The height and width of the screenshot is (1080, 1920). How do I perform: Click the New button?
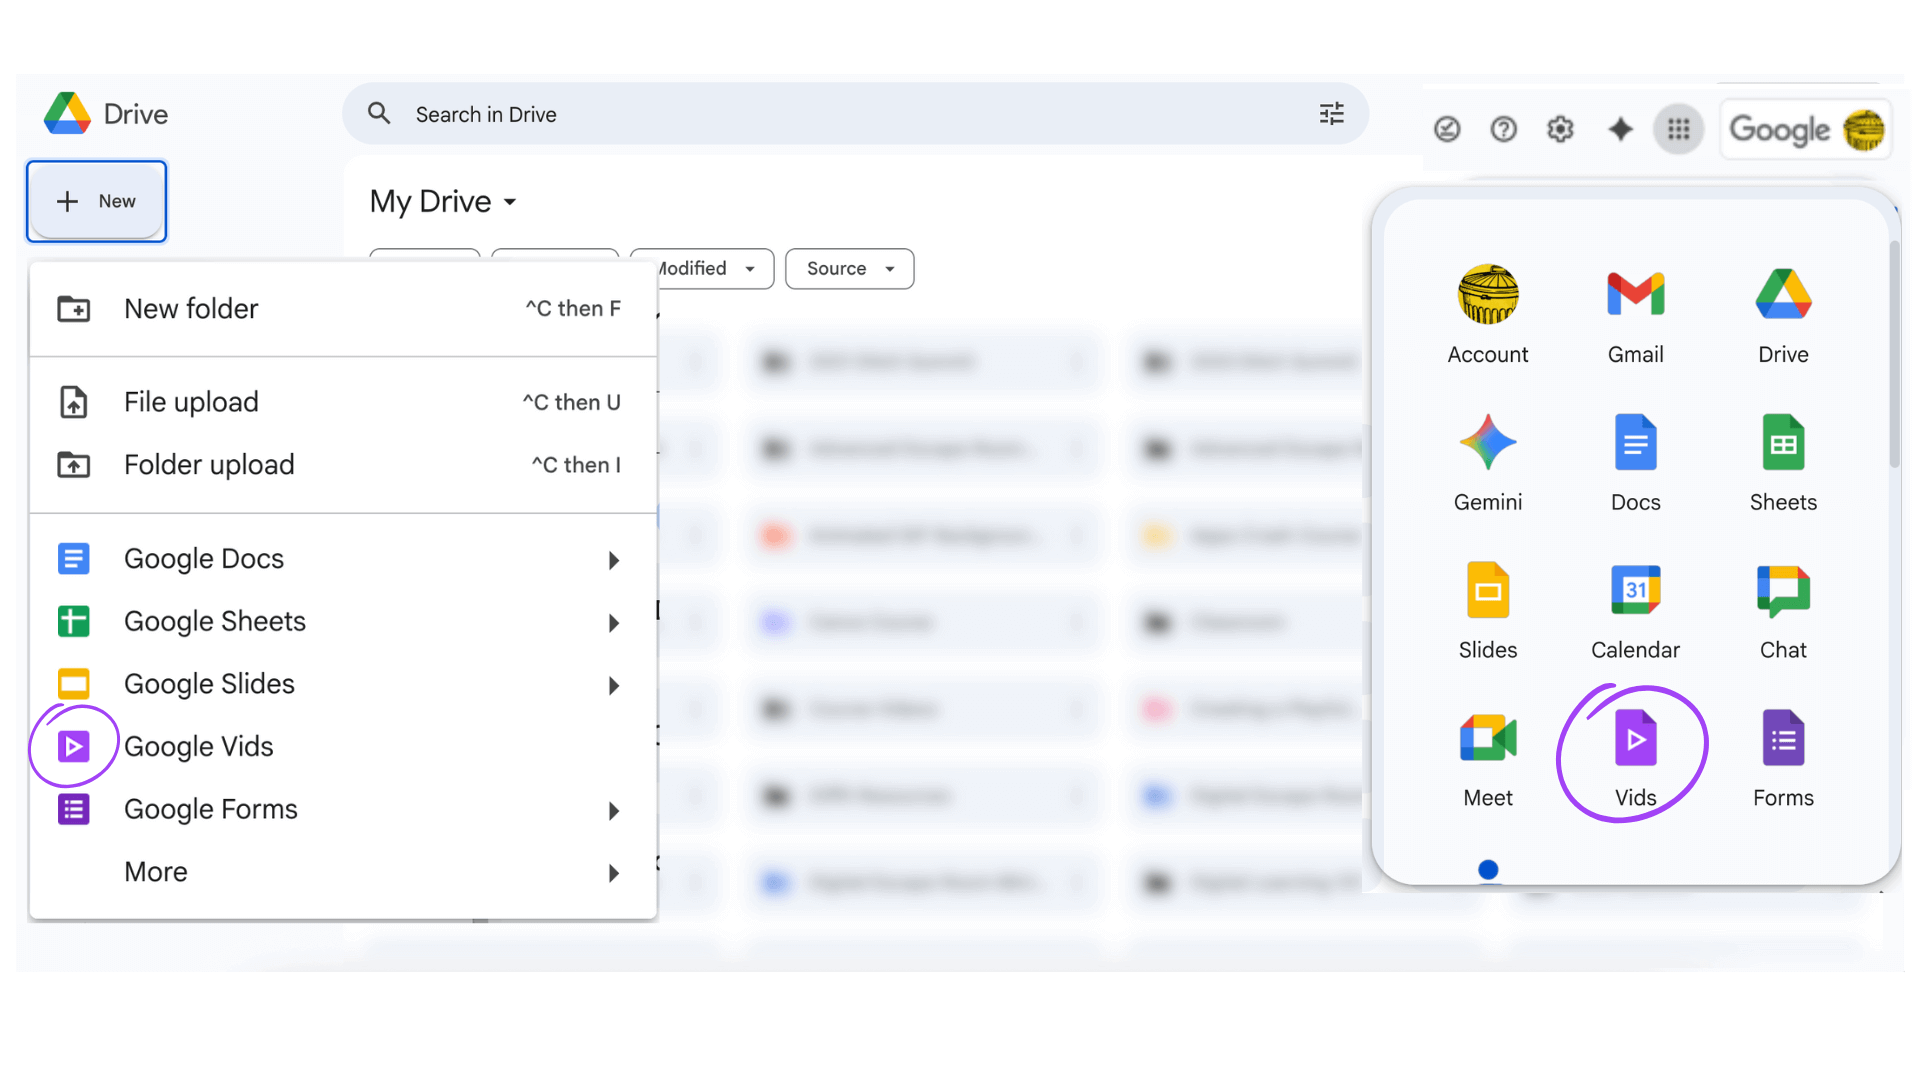97,201
